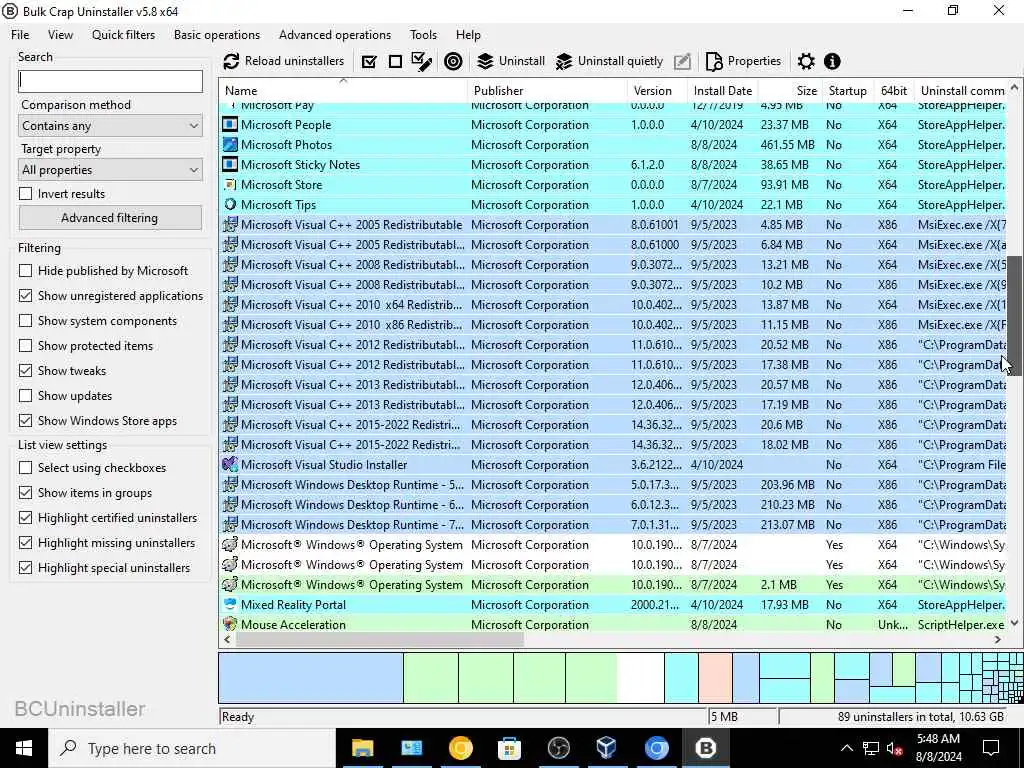Open the Advanced operations menu
This screenshot has width=1024, height=768.
point(335,35)
